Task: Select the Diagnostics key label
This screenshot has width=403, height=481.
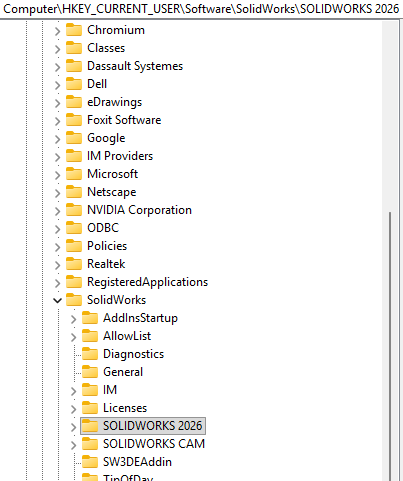Action: click(x=133, y=354)
